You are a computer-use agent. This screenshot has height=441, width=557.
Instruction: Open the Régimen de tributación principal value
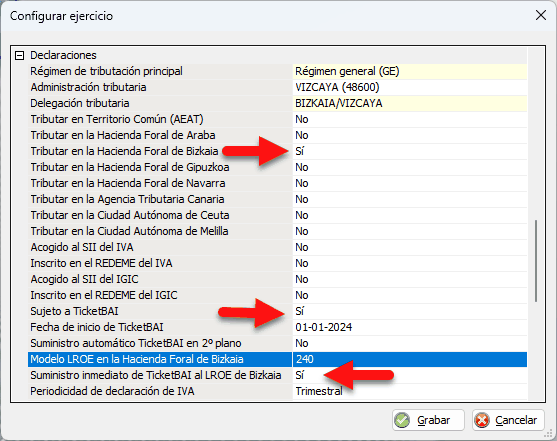pos(410,71)
